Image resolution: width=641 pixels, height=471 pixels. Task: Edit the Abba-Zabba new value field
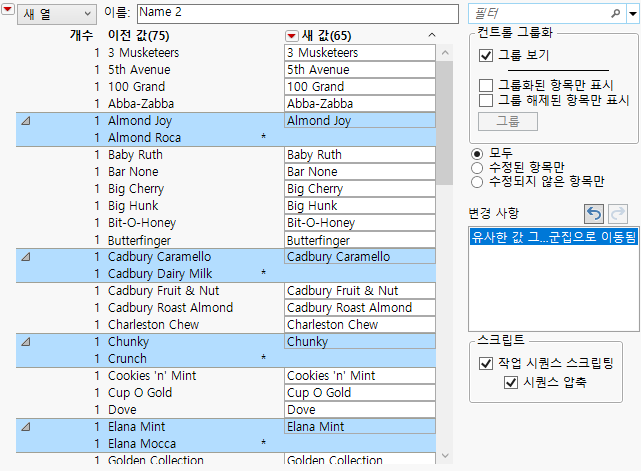click(360, 104)
